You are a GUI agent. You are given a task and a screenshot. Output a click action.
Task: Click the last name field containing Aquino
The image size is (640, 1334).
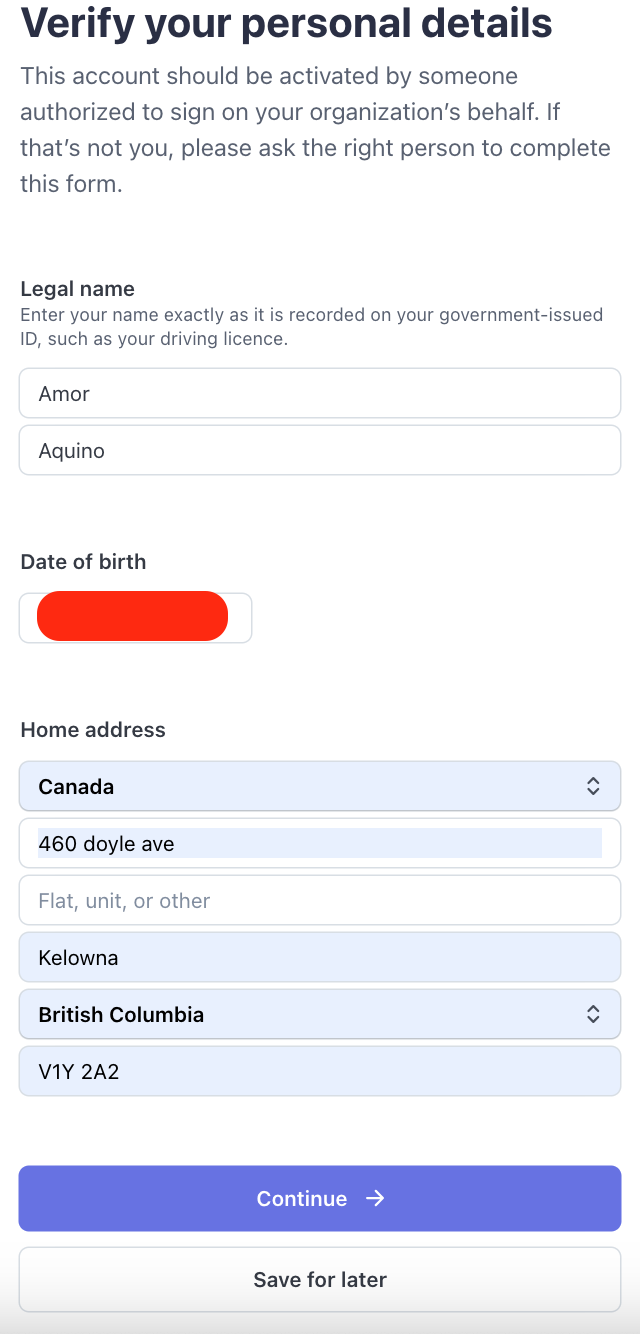point(320,450)
